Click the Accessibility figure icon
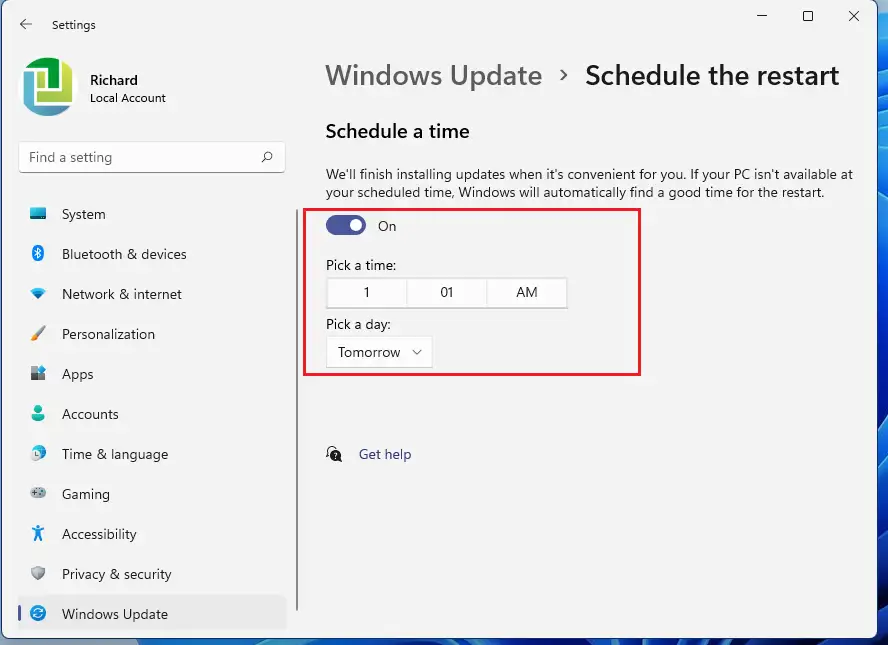 [x=38, y=533]
